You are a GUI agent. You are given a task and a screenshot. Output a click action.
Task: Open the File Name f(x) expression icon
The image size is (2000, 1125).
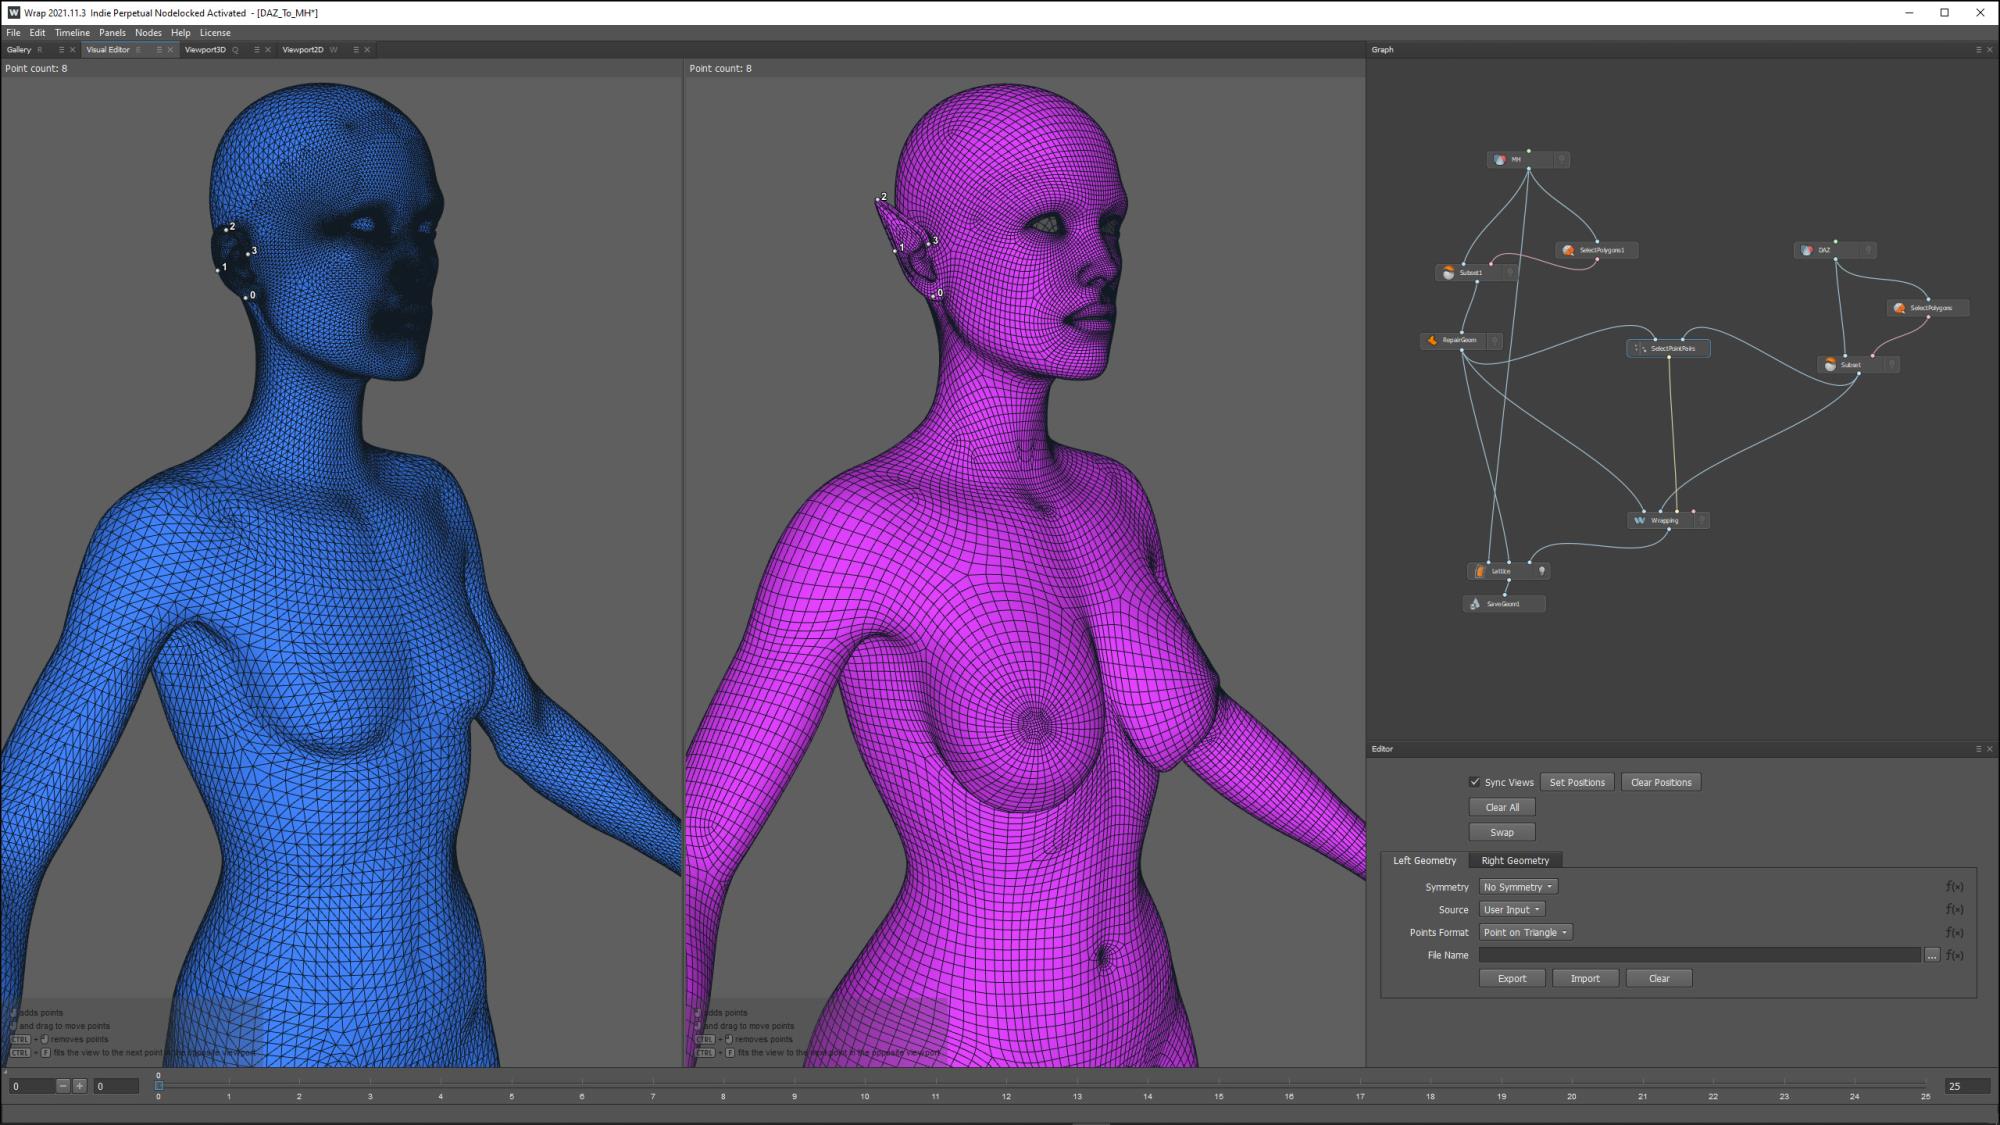(1954, 955)
